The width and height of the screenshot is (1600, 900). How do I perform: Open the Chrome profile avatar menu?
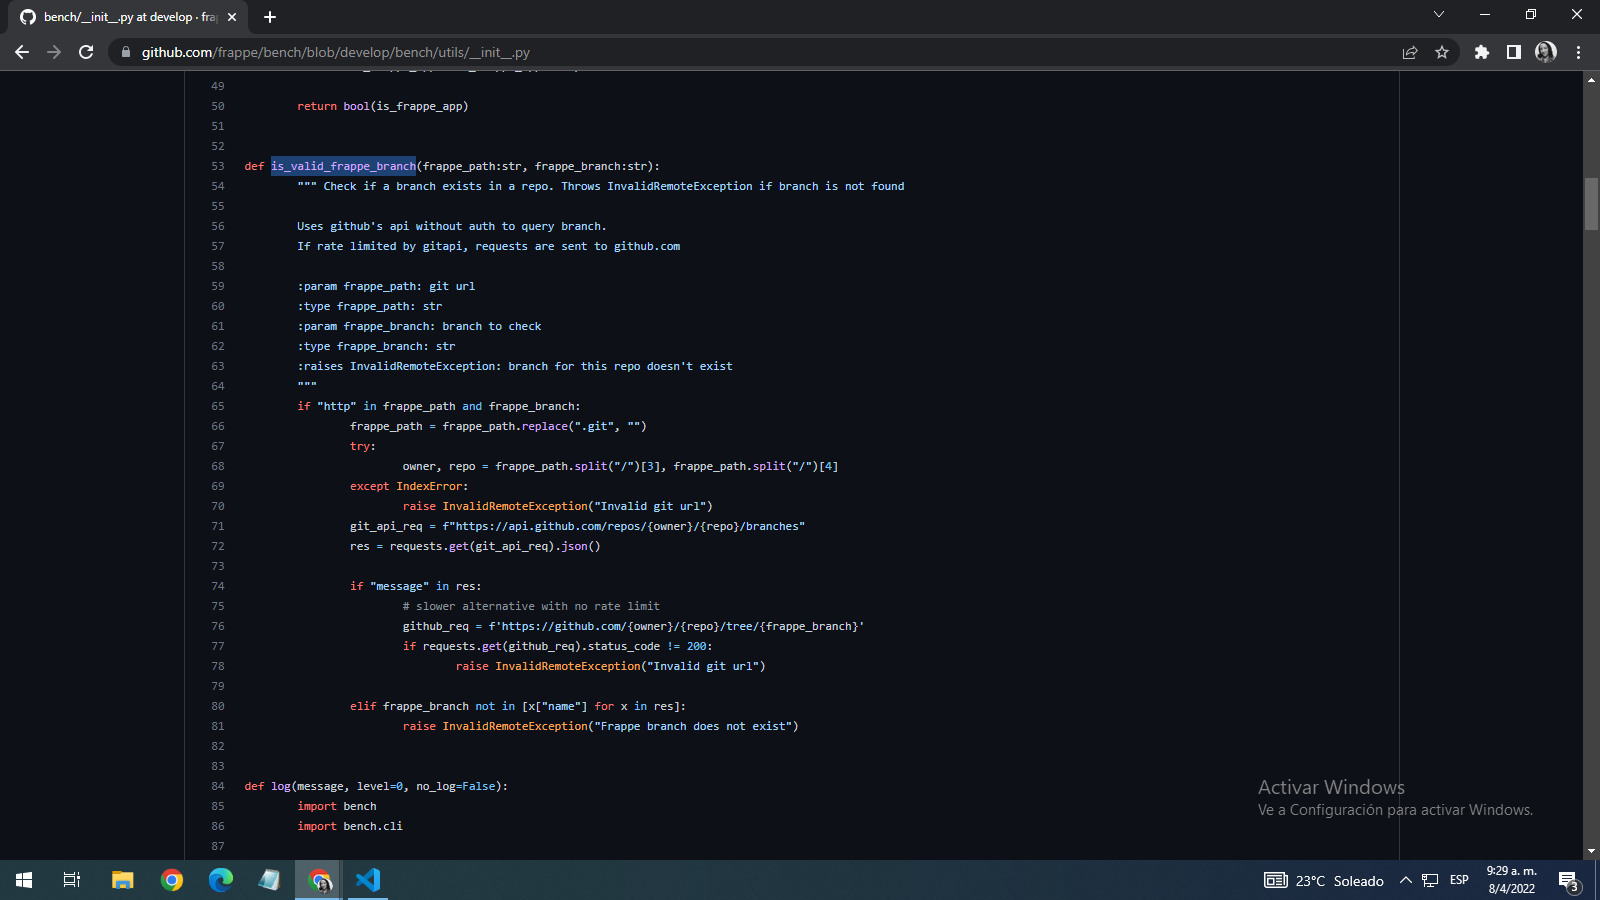[1545, 52]
